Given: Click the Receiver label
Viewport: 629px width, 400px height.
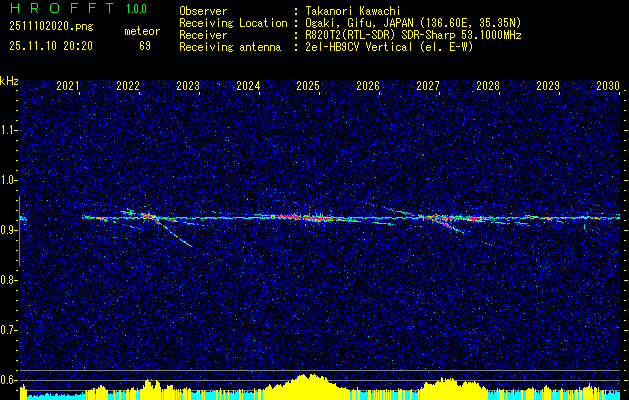Looking at the screenshot, I should (203, 35).
